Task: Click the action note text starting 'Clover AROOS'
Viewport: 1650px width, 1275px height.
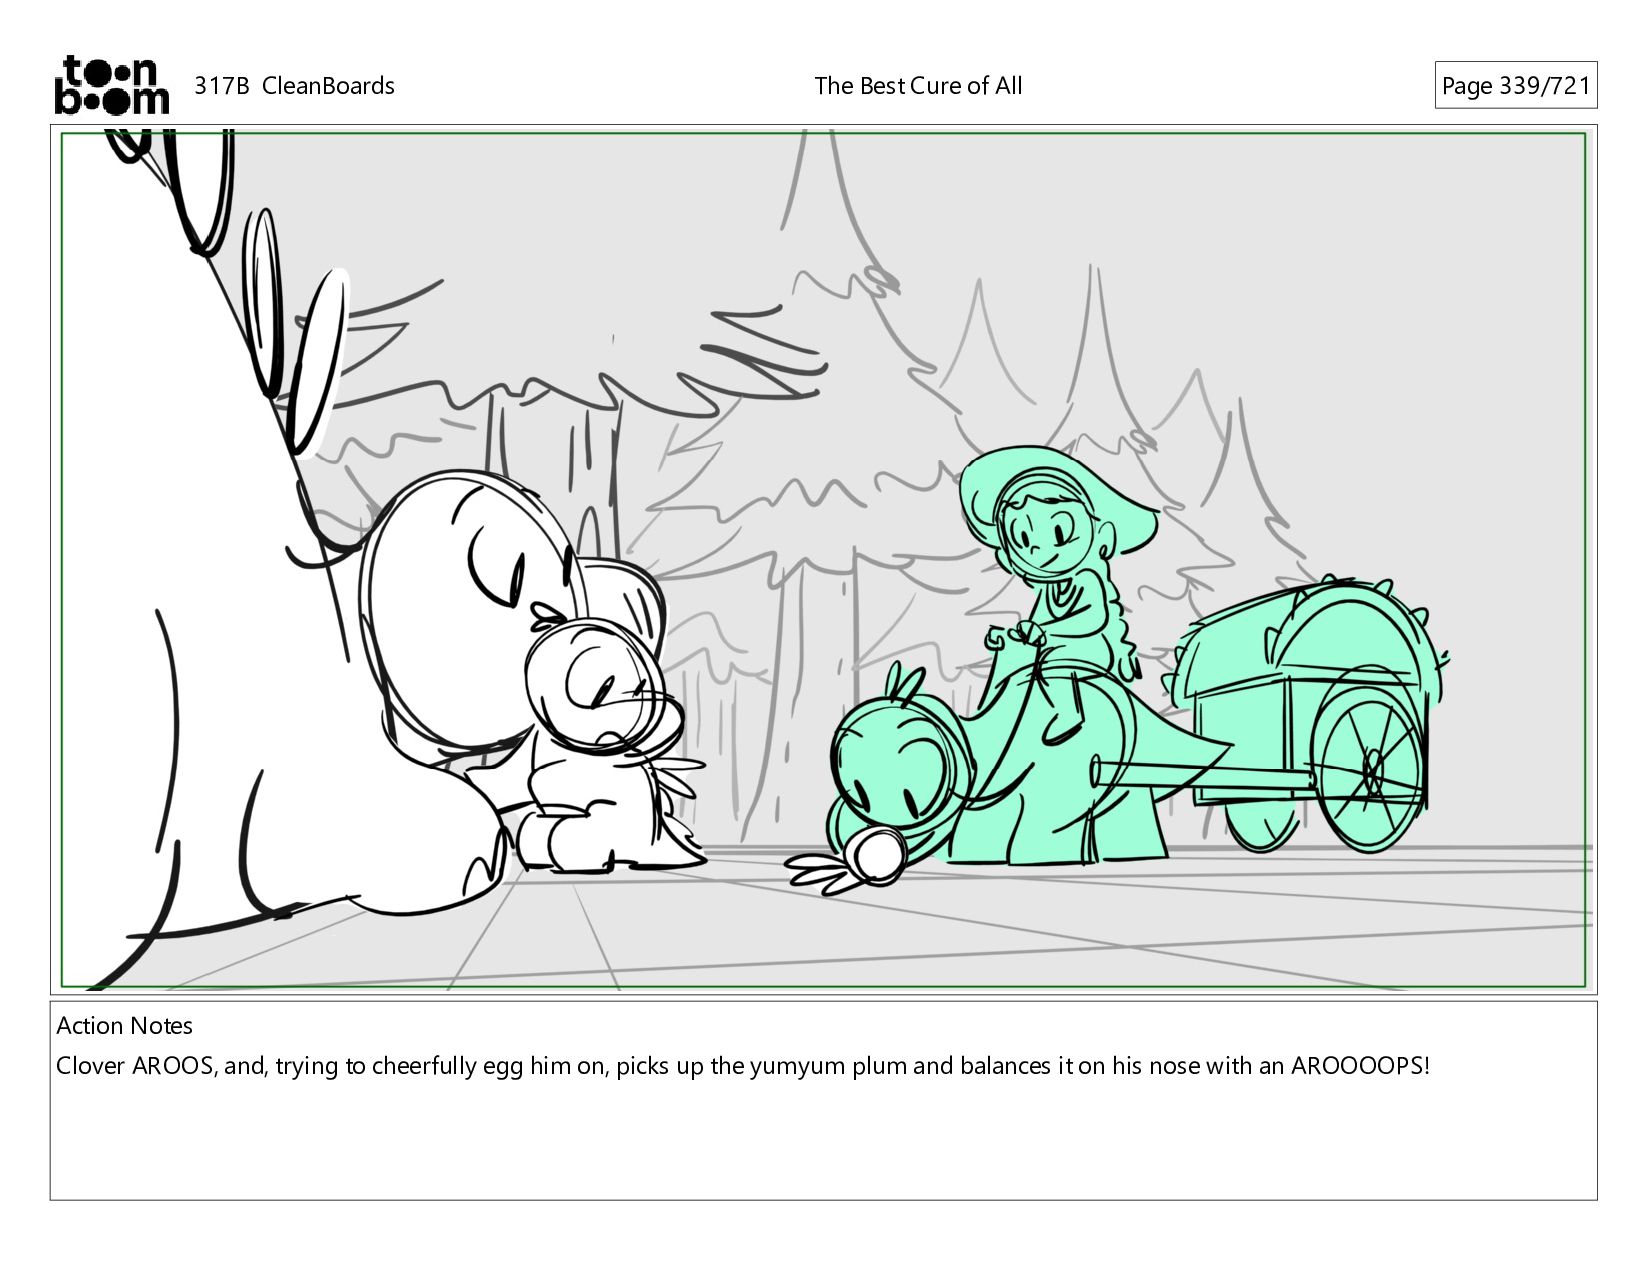Action: tap(743, 1066)
